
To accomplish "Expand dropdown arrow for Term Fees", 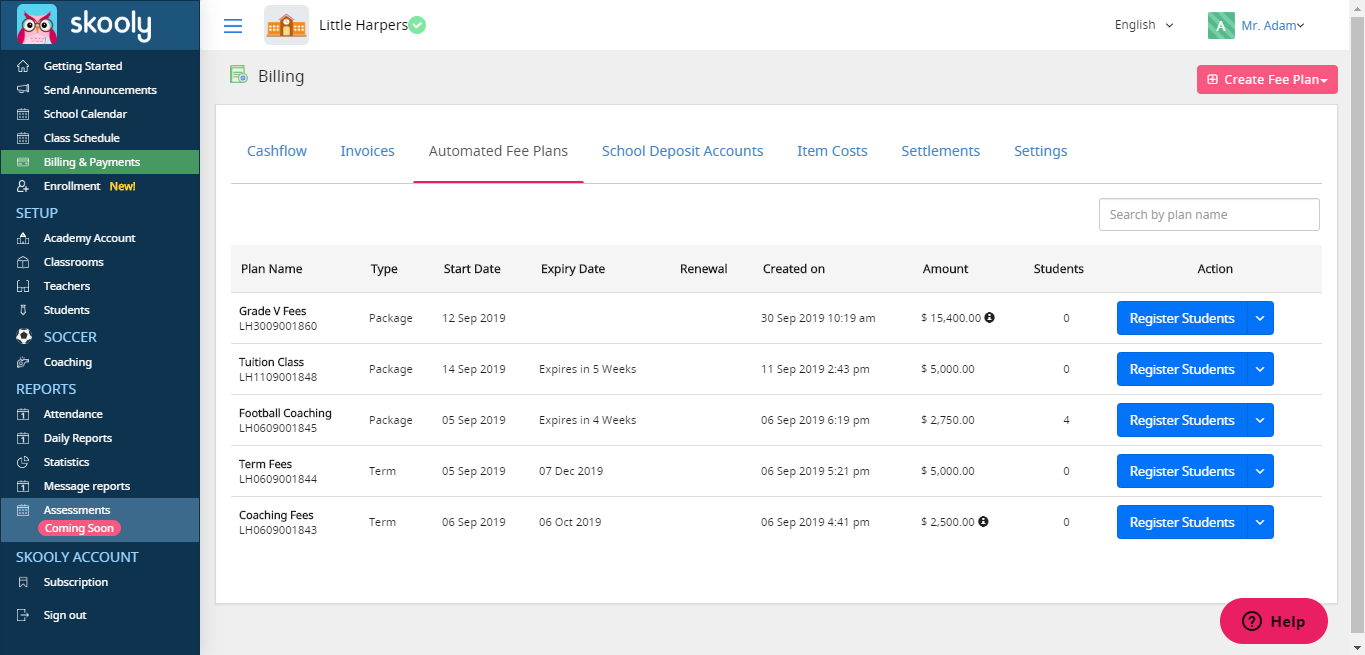I will click(1260, 471).
